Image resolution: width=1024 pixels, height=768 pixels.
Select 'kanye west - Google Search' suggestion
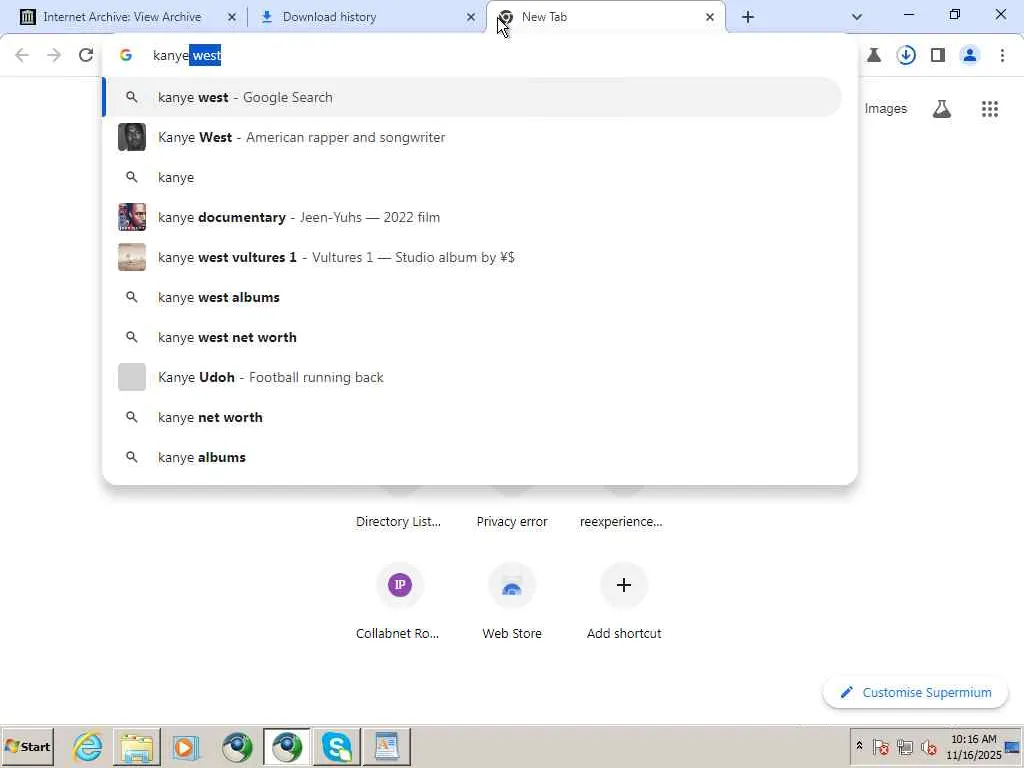click(472, 97)
